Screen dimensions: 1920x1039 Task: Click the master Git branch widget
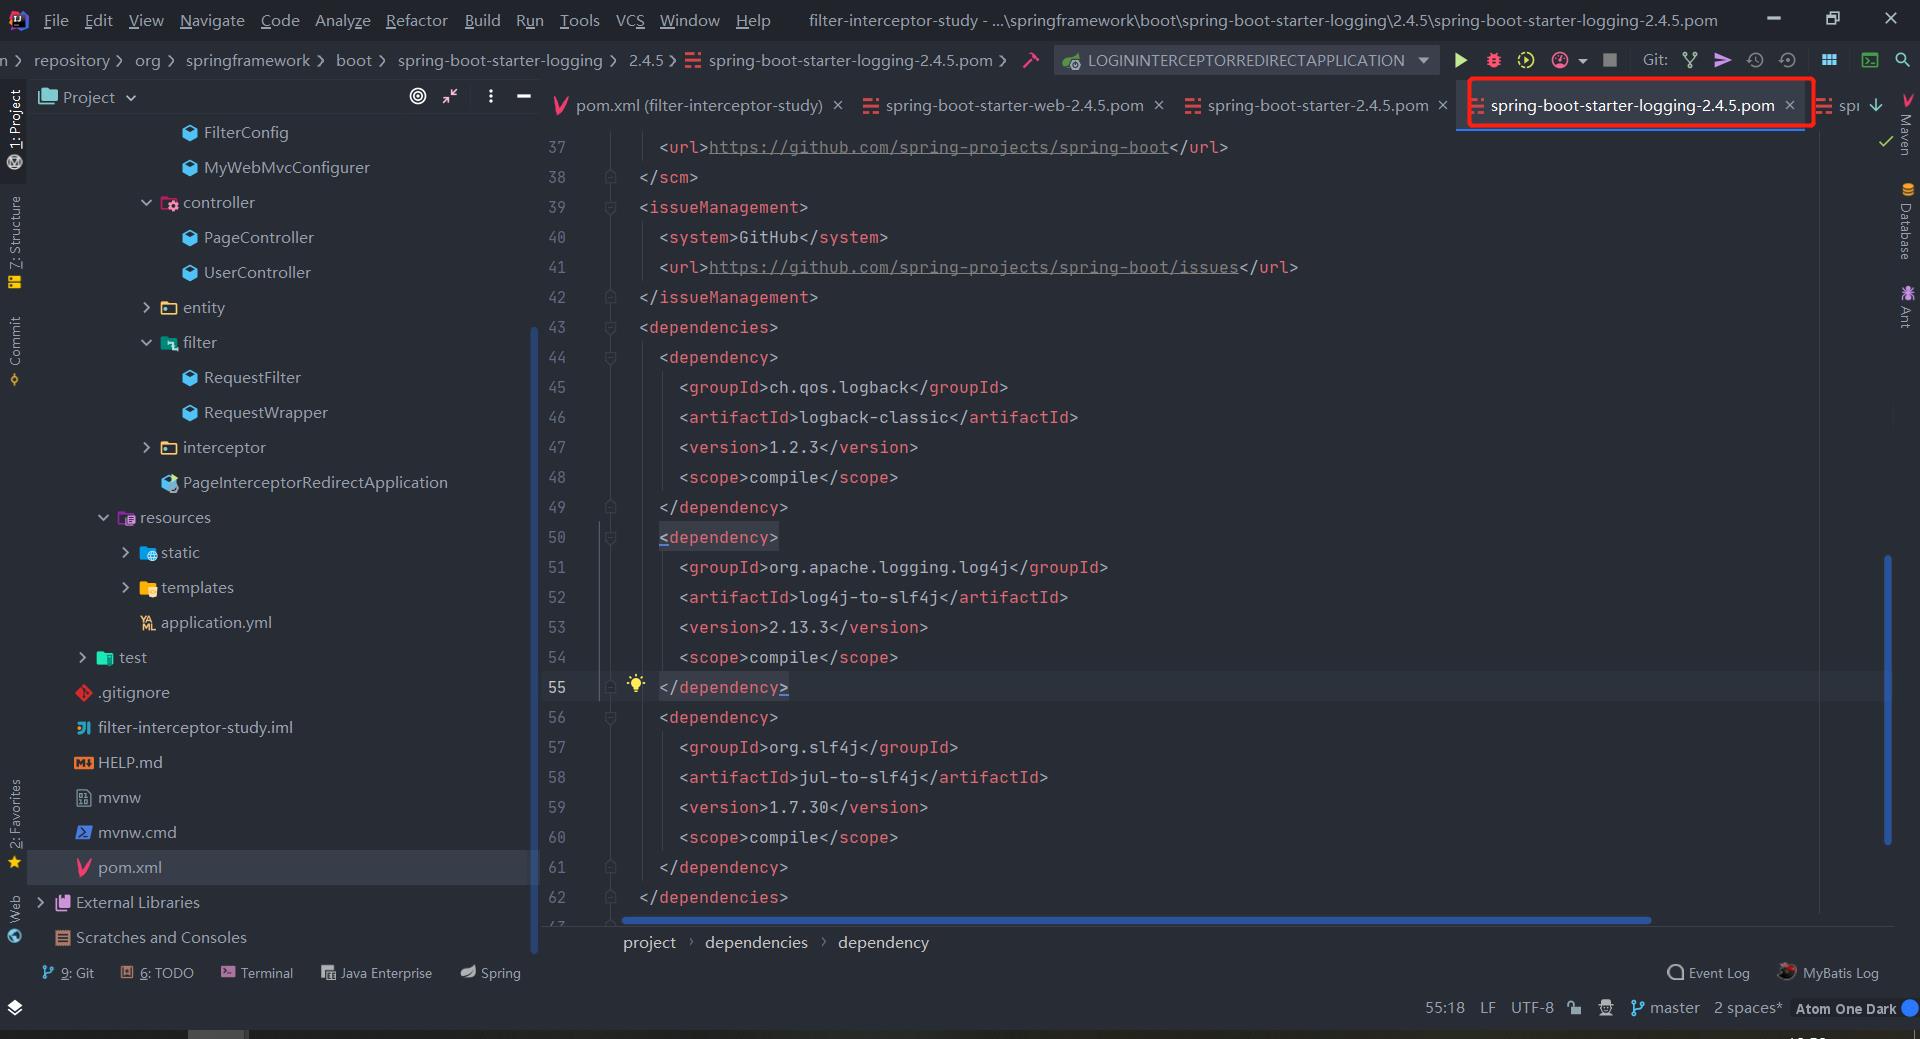tap(1664, 1008)
